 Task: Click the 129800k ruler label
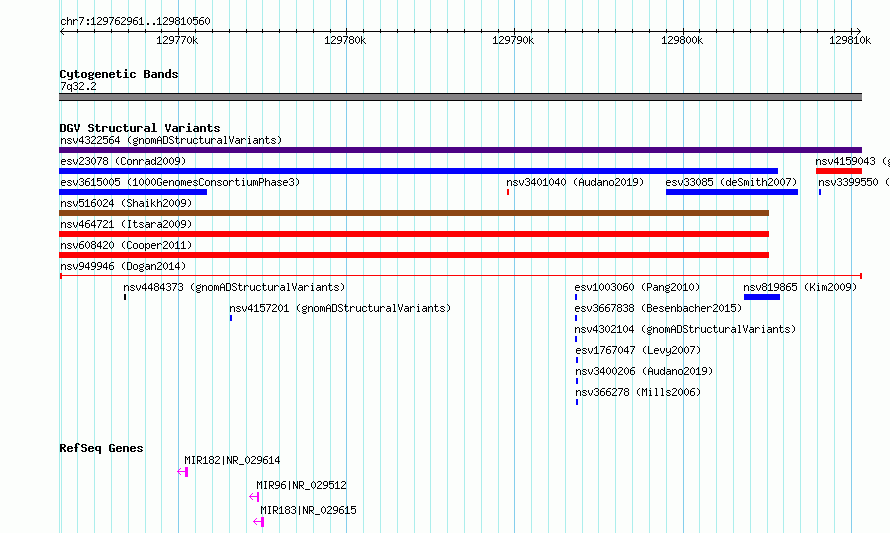682,40
